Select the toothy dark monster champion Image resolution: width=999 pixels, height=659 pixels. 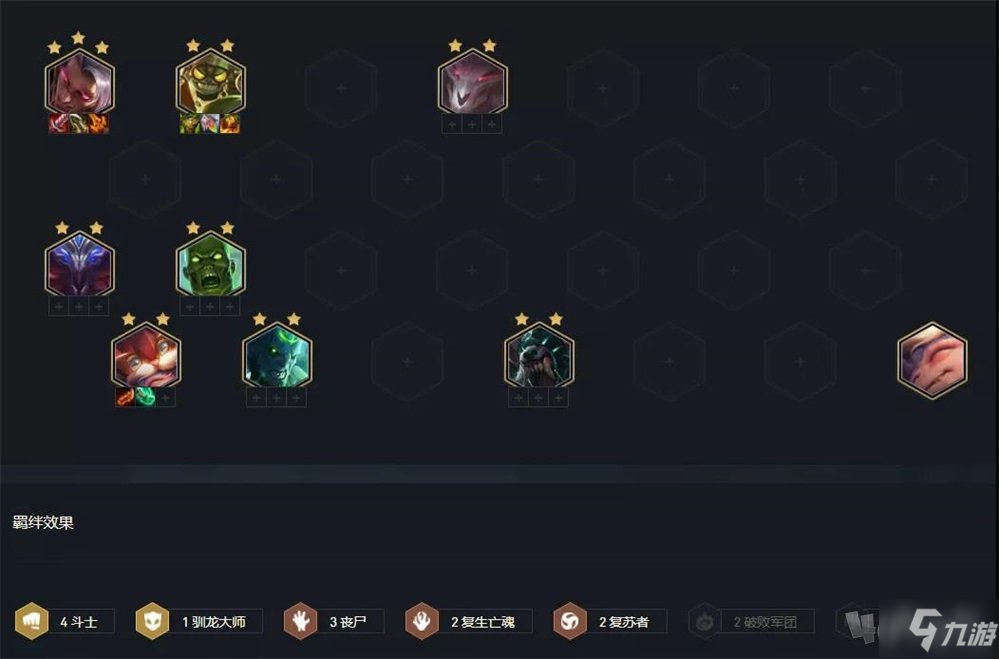[539, 356]
